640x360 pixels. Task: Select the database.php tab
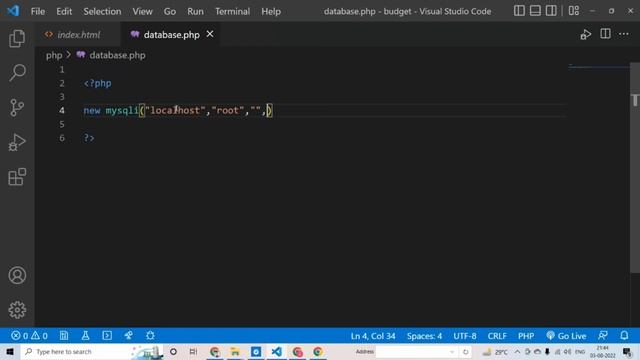click(171, 35)
